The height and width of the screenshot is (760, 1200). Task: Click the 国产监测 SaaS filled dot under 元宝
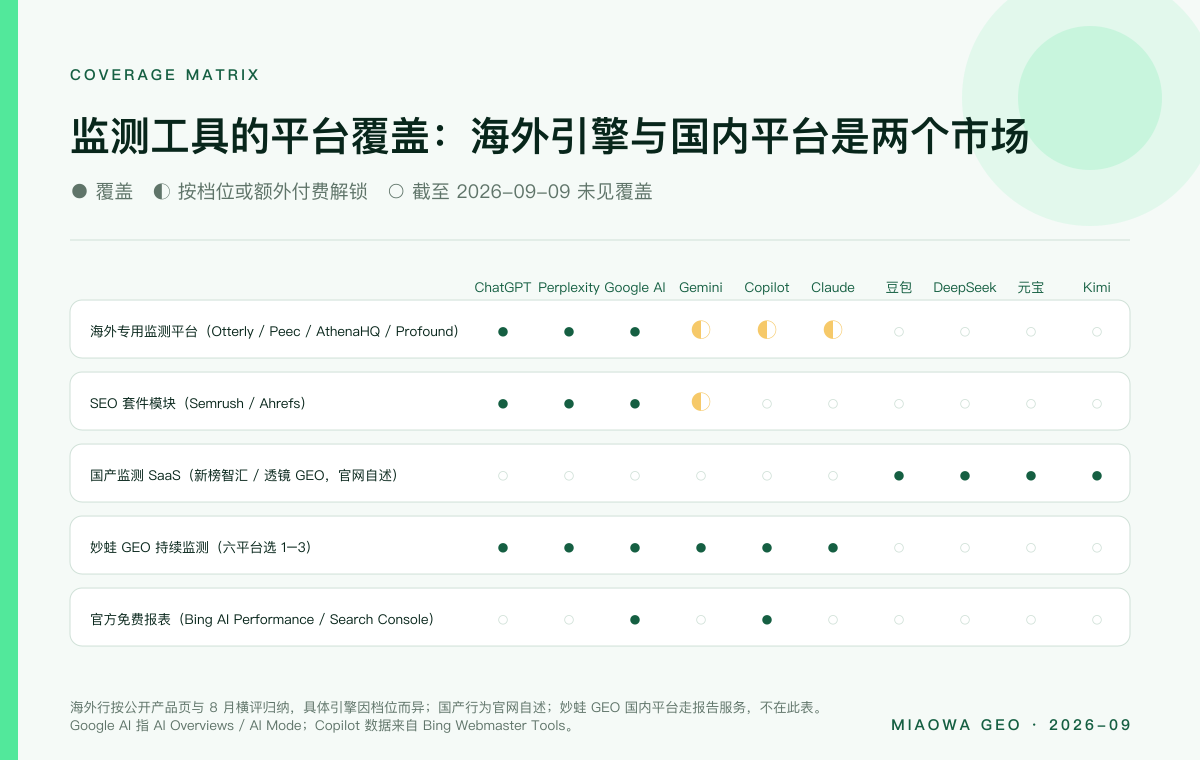[x=1031, y=475]
